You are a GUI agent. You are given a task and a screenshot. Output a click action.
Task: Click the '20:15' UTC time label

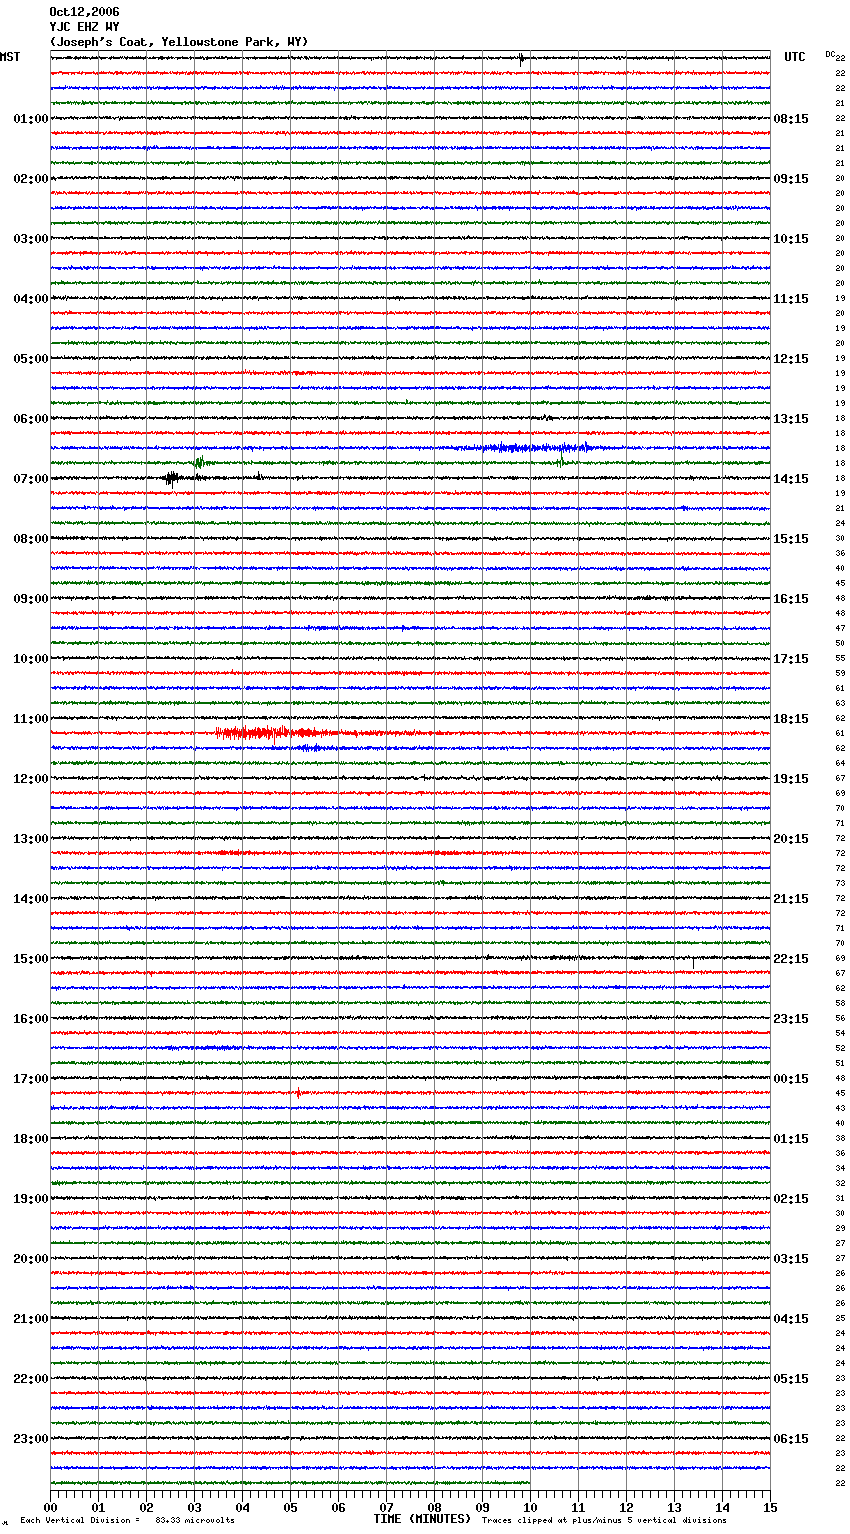point(791,839)
